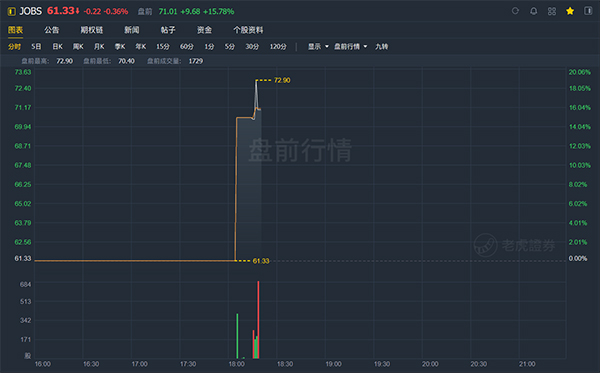Switch to the 期权链 tab
This screenshot has width=600, height=373.
91,30
